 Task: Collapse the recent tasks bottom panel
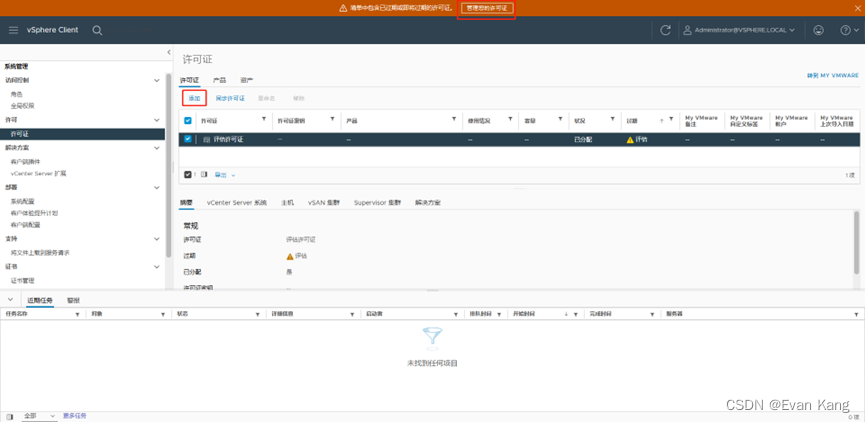click(x=10, y=299)
